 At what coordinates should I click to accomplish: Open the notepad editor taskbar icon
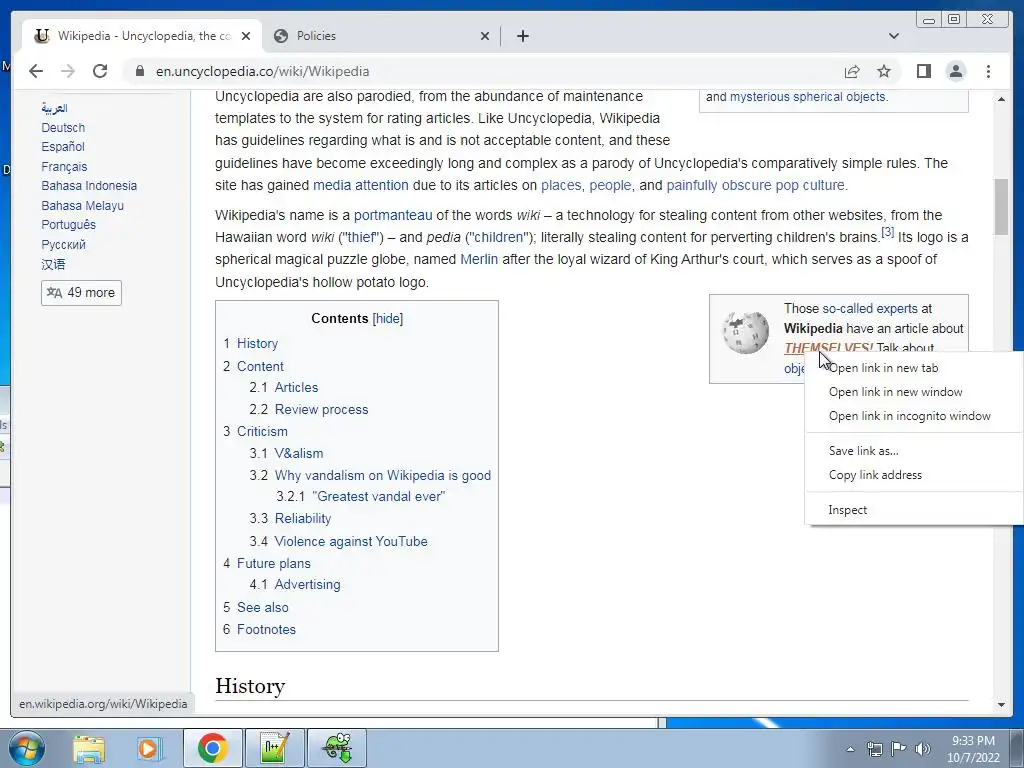(x=274, y=748)
